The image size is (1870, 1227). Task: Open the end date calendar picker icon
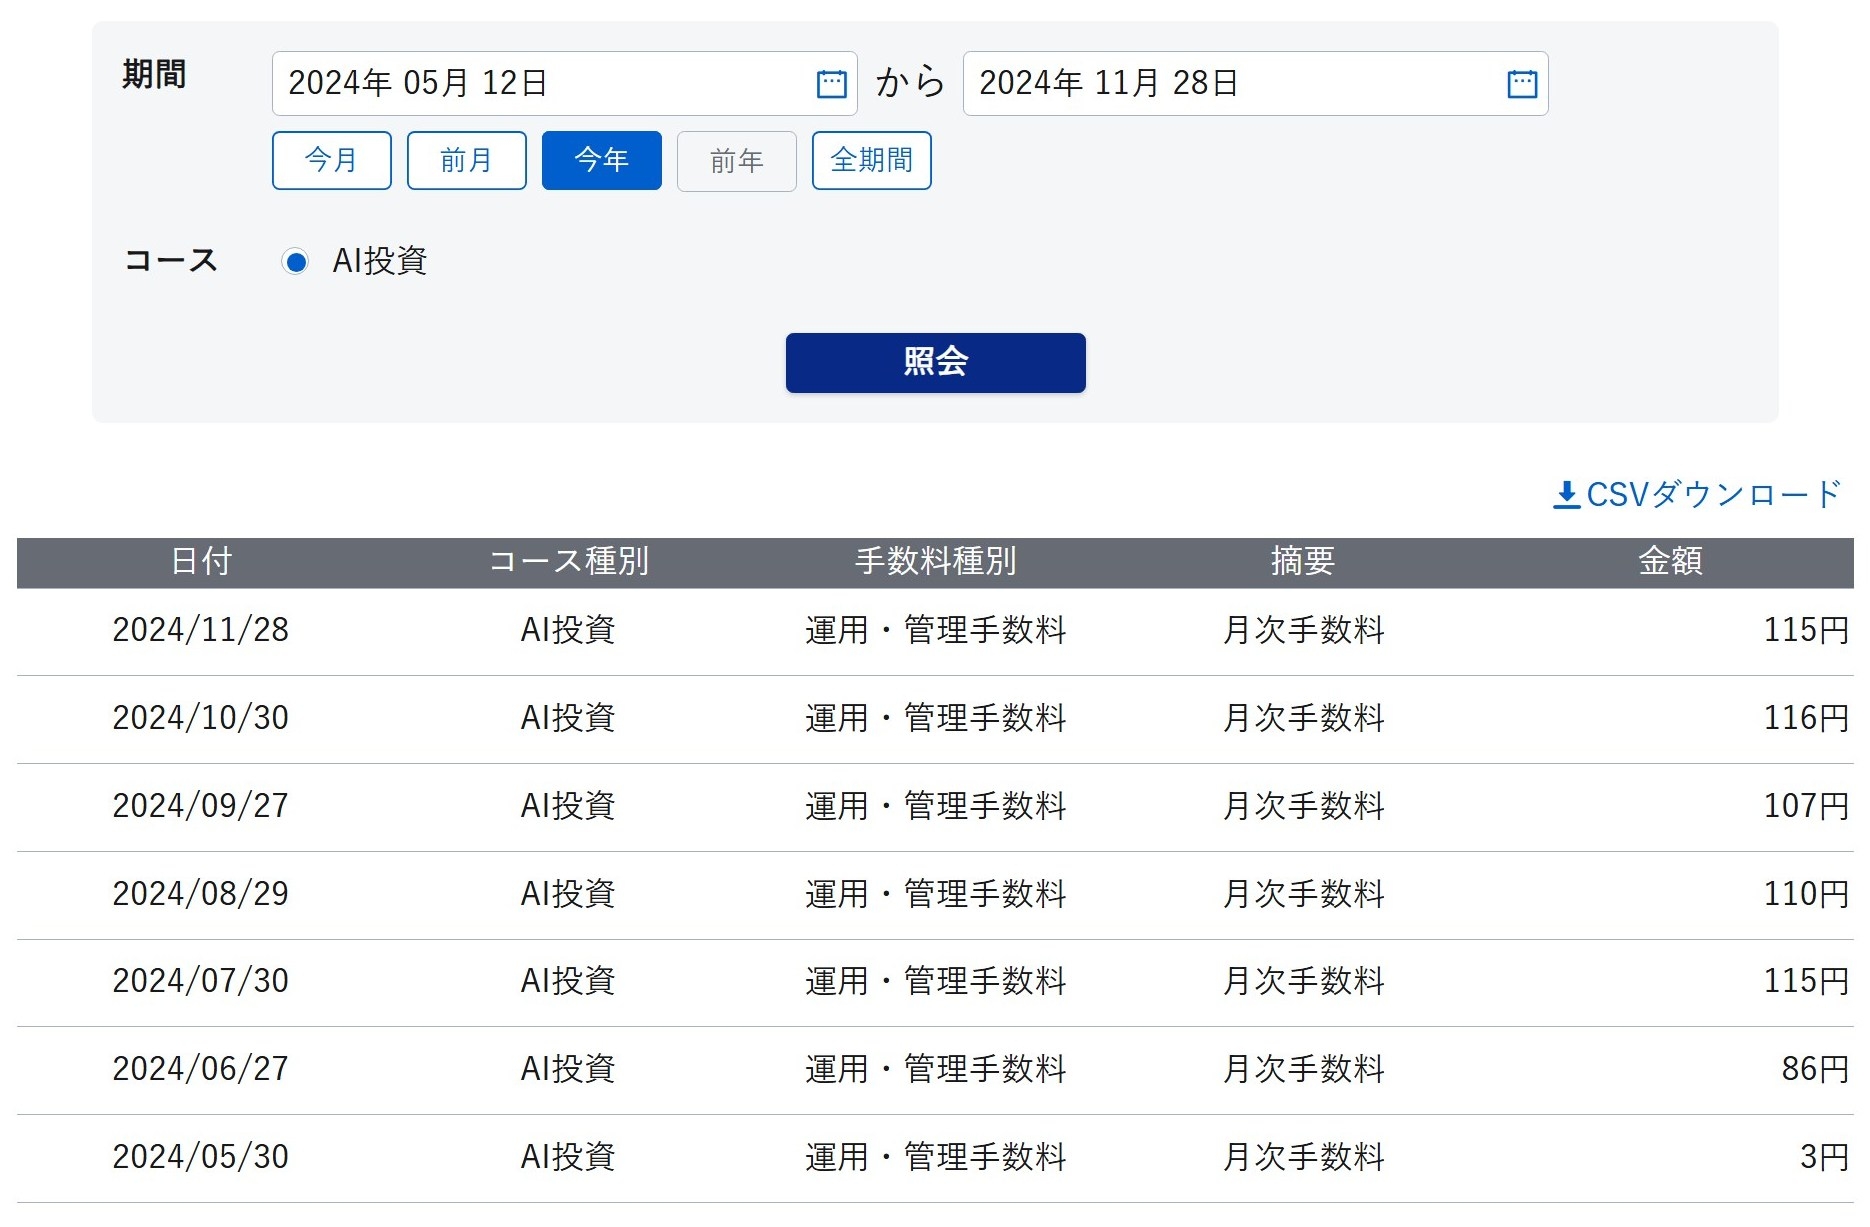click(x=1521, y=84)
